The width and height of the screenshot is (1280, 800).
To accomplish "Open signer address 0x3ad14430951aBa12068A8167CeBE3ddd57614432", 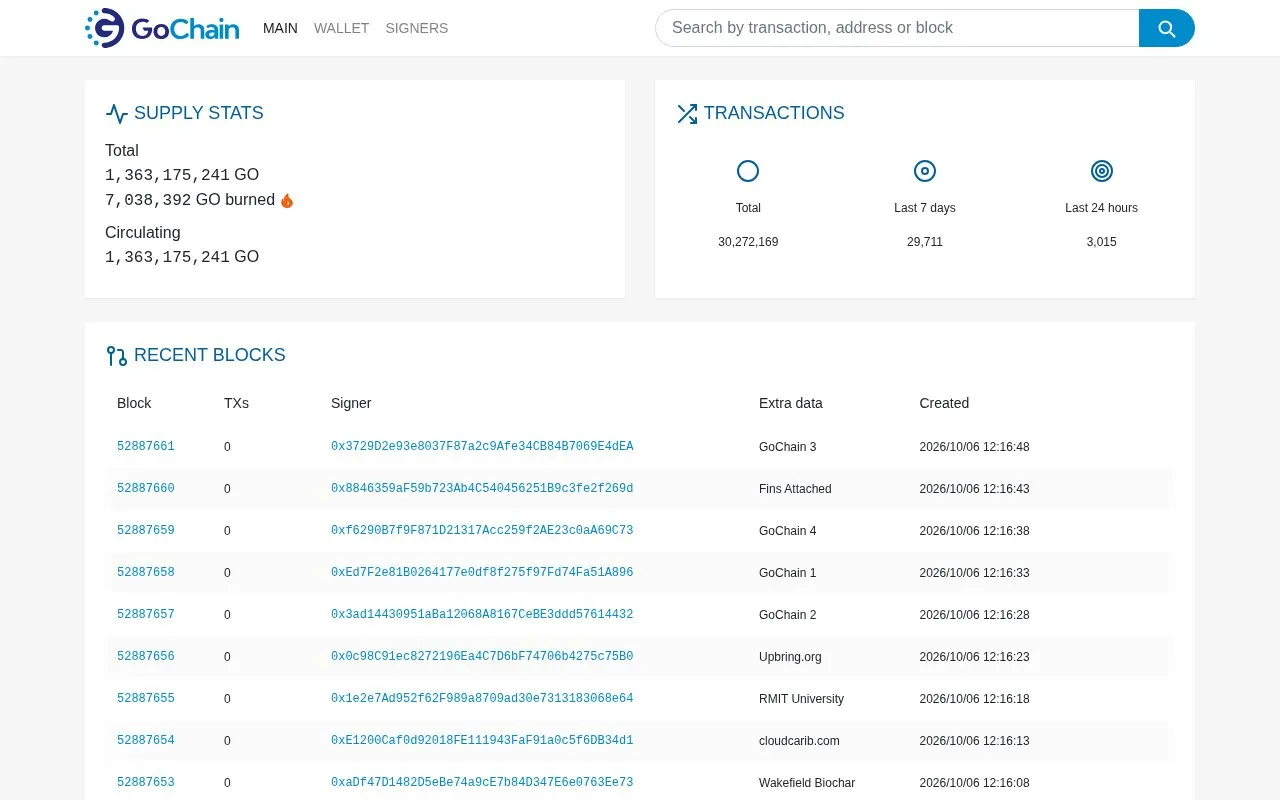I will point(482,615).
